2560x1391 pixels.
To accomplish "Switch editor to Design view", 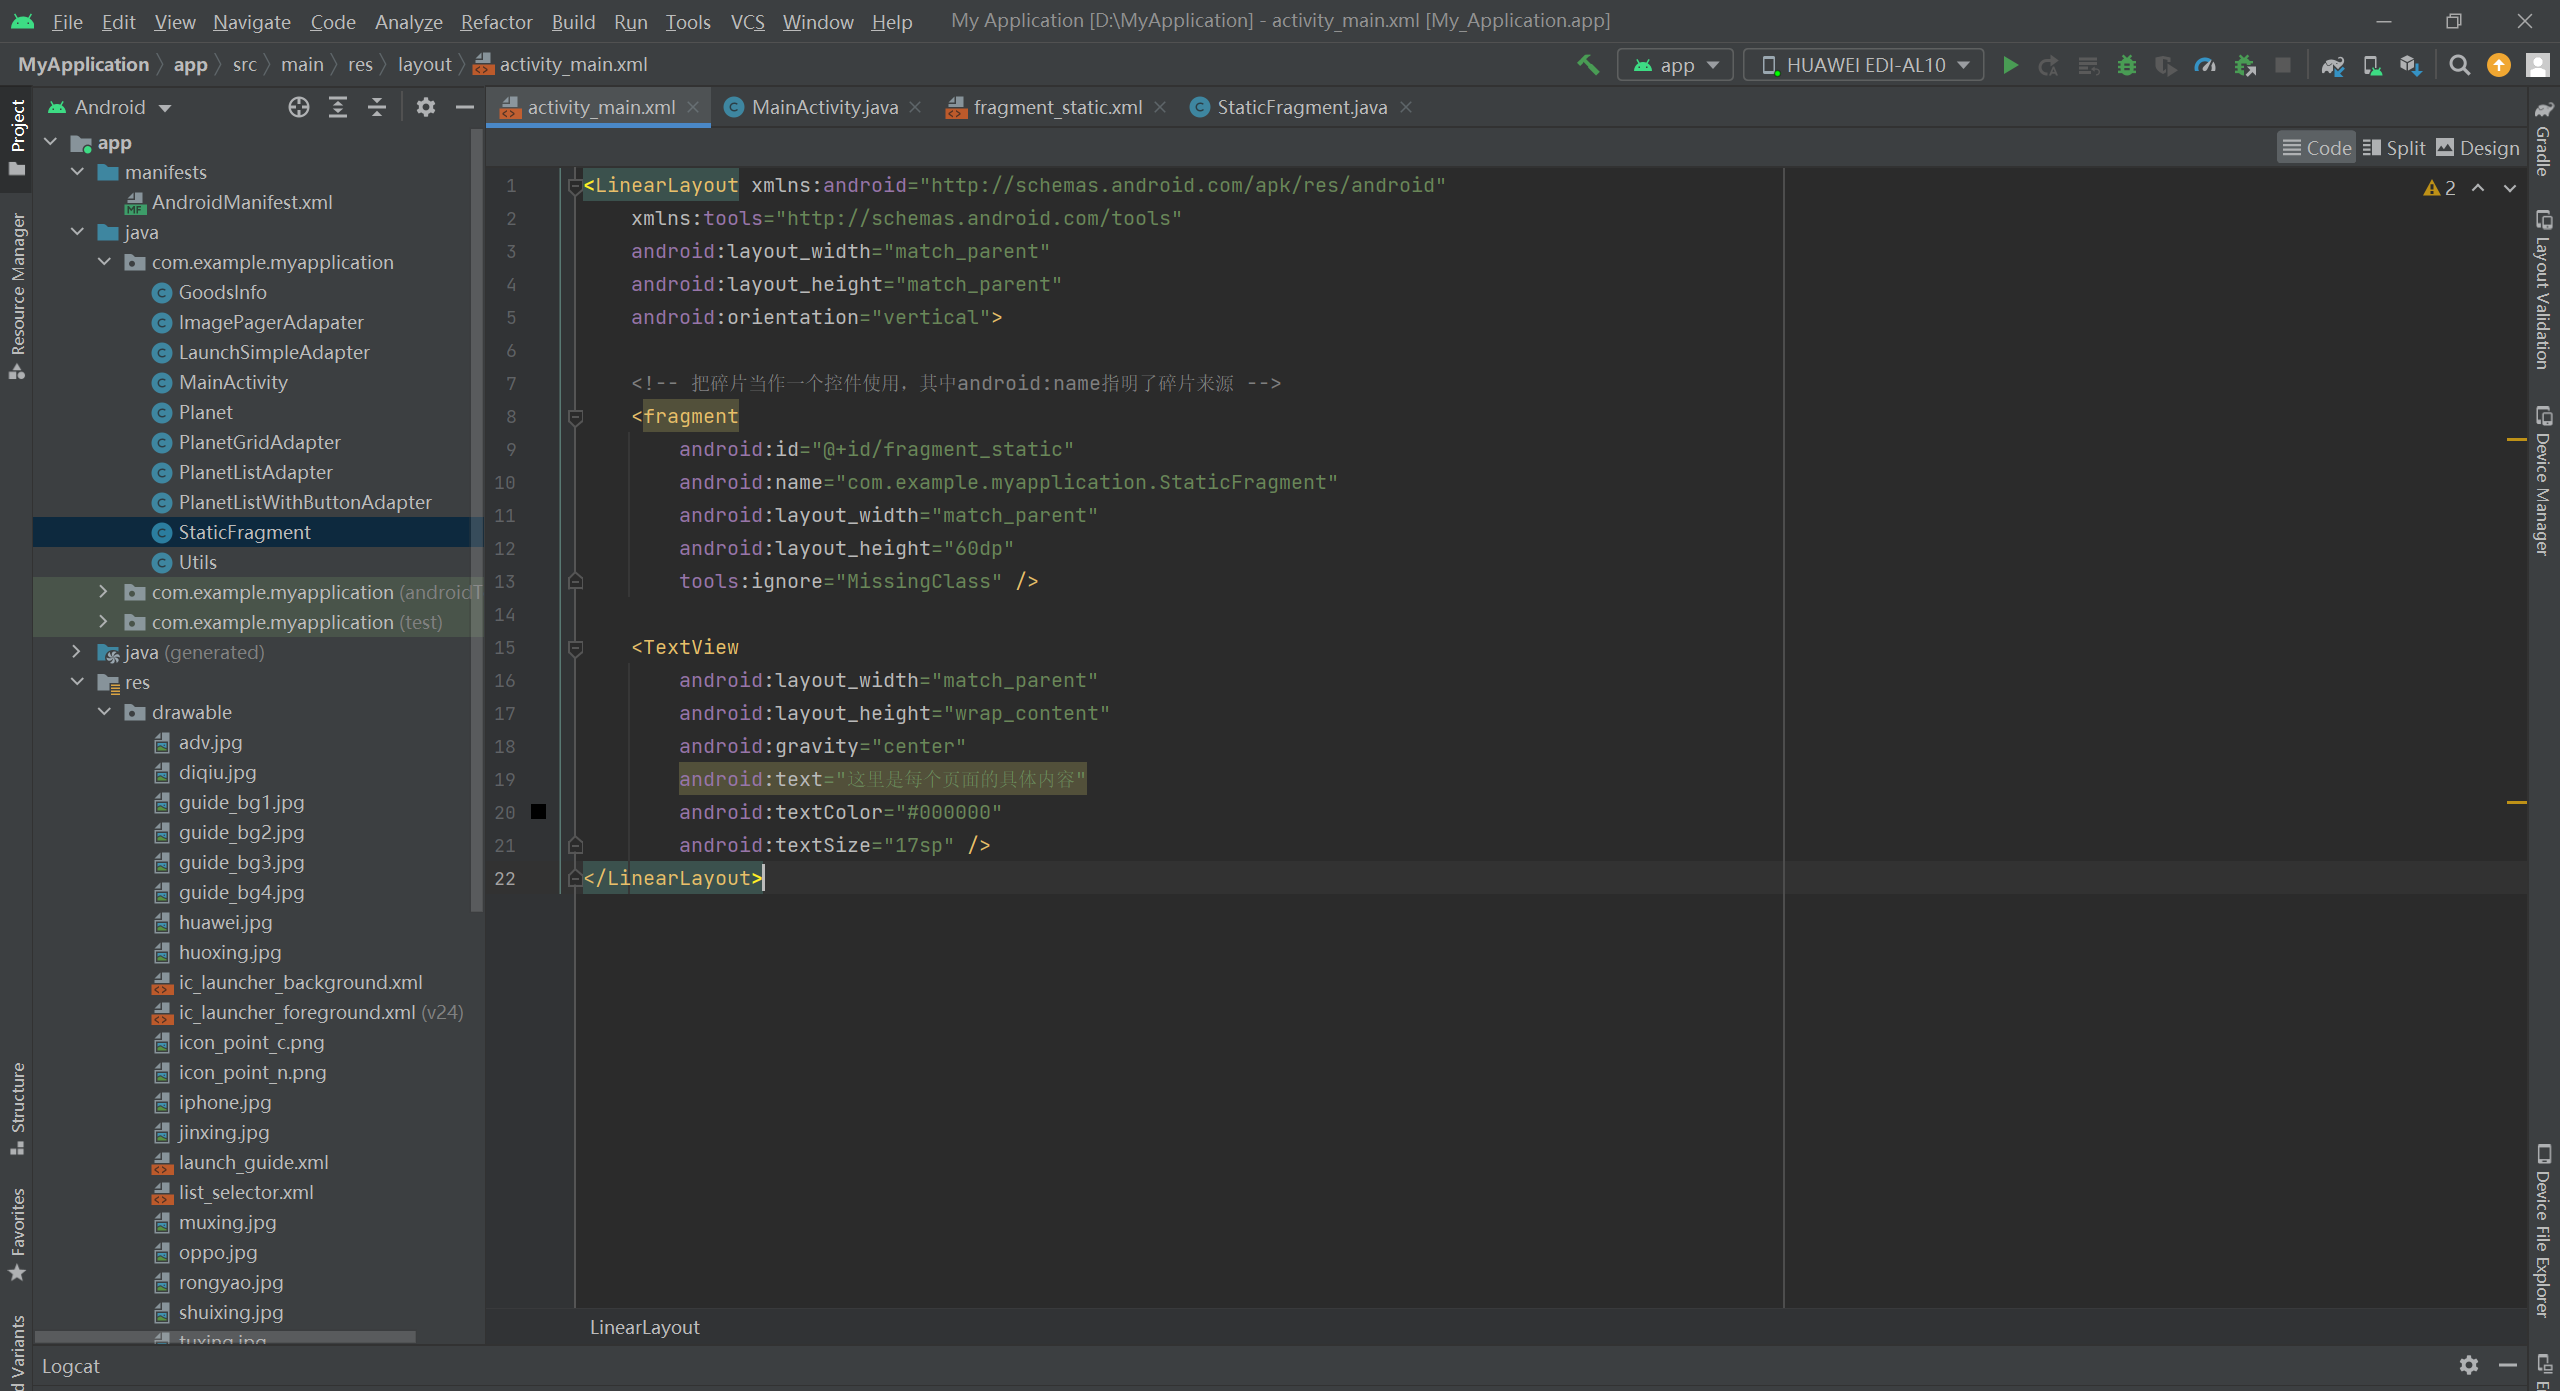I will pyautogui.click(x=2477, y=148).
